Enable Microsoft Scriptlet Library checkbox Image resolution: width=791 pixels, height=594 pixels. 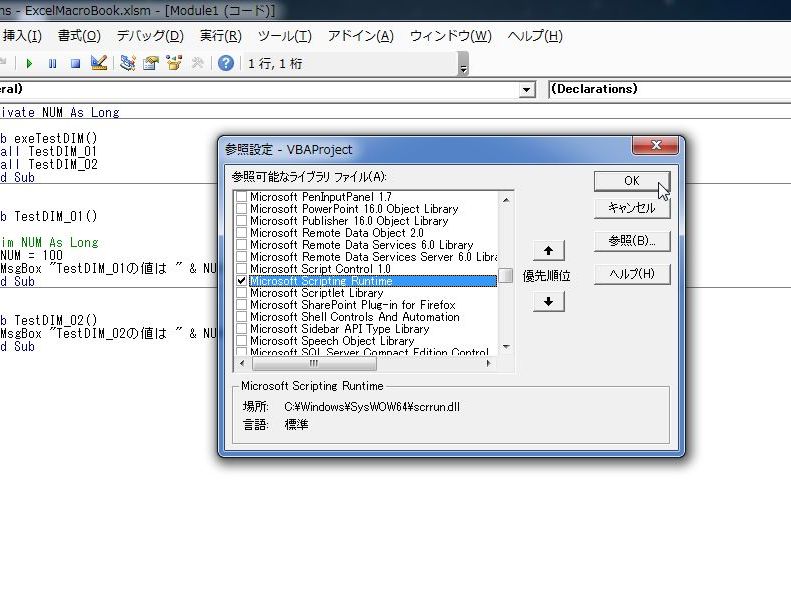point(241,293)
